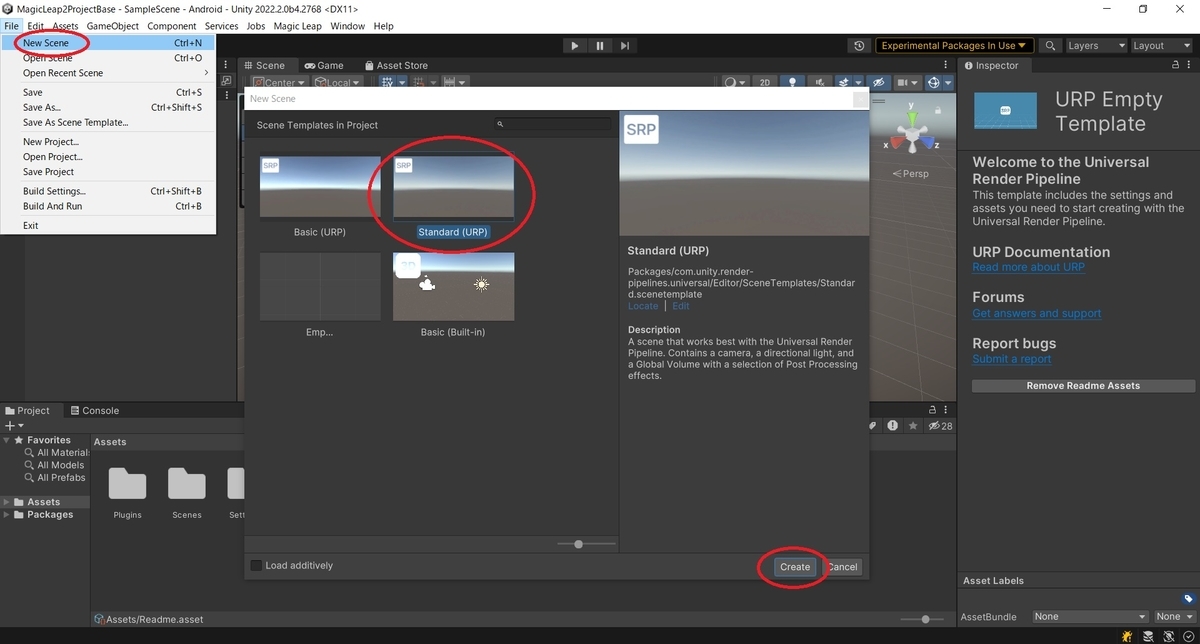The width and height of the screenshot is (1200, 644).
Task: Toggle hidden packages count eye icon showing 28
Action: [940, 425]
